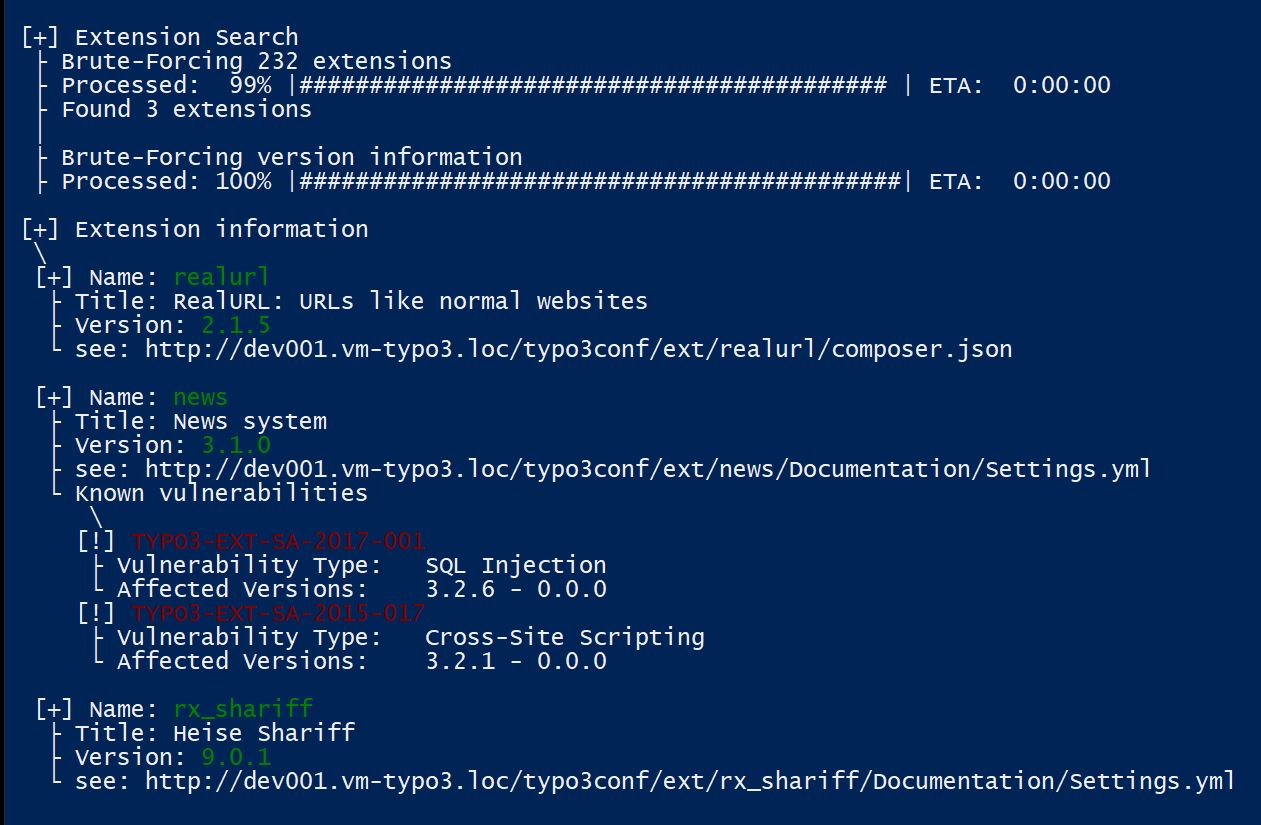Click the green realurl extension name
The height and width of the screenshot is (825, 1261).
click(222, 278)
